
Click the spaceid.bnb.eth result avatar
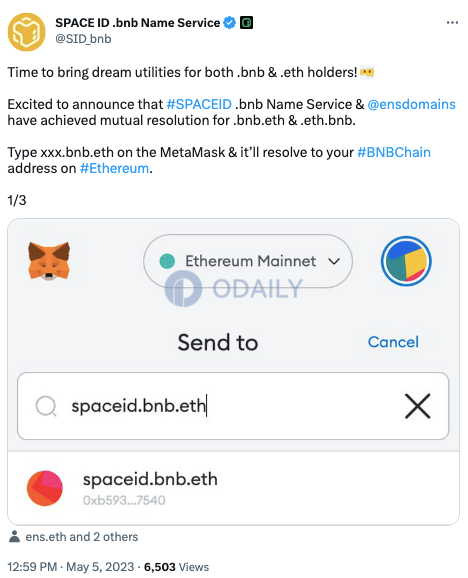pos(45,488)
